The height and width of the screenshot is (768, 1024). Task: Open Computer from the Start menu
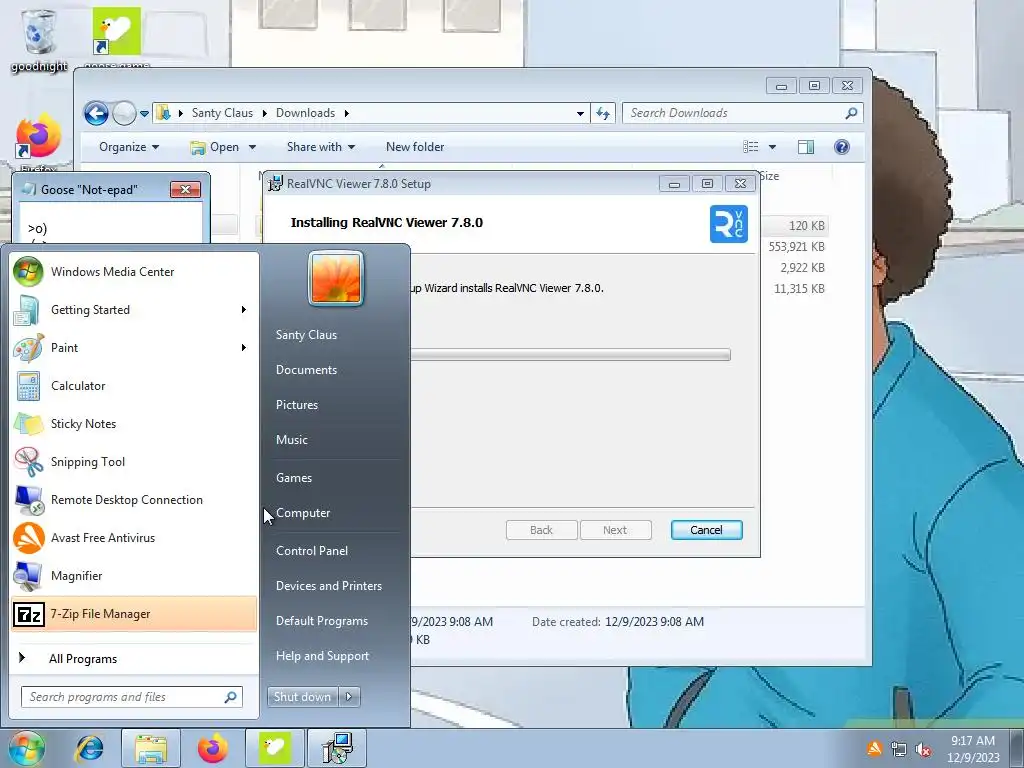pyautogui.click(x=303, y=513)
